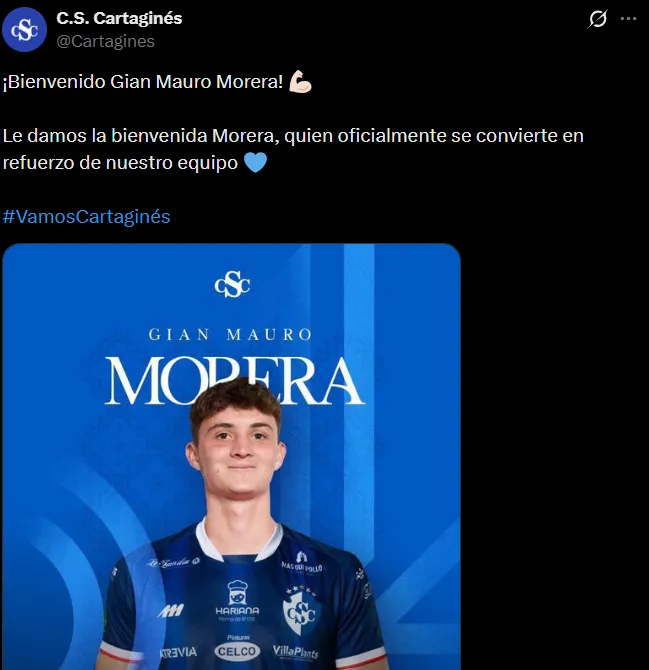The height and width of the screenshot is (670, 649).
Task: Click the blue heart emoji
Action: pyautogui.click(x=255, y=162)
